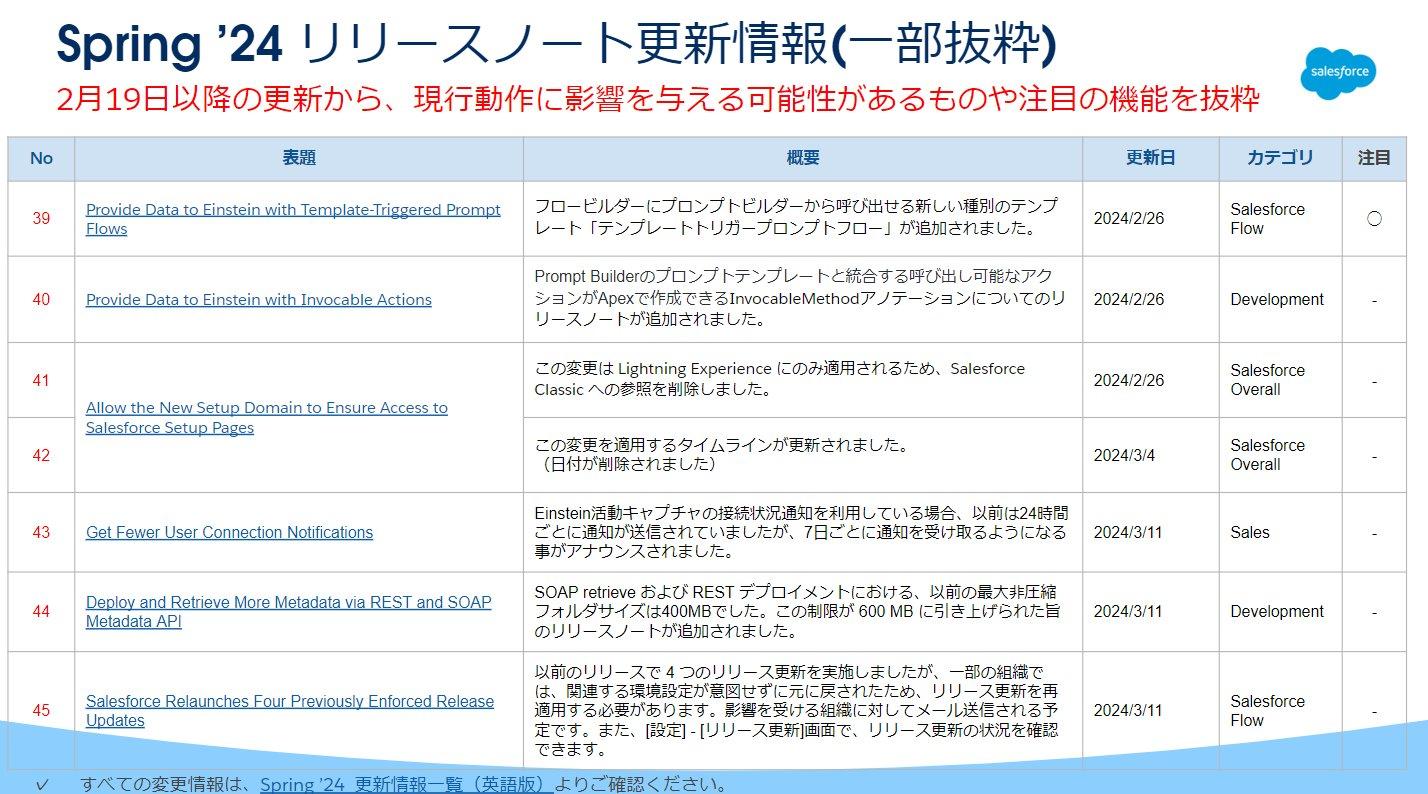Open the Spring '24 更新情報一覧（英語版） link
The height and width of the screenshot is (794, 1428).
(x=406, y=784)
